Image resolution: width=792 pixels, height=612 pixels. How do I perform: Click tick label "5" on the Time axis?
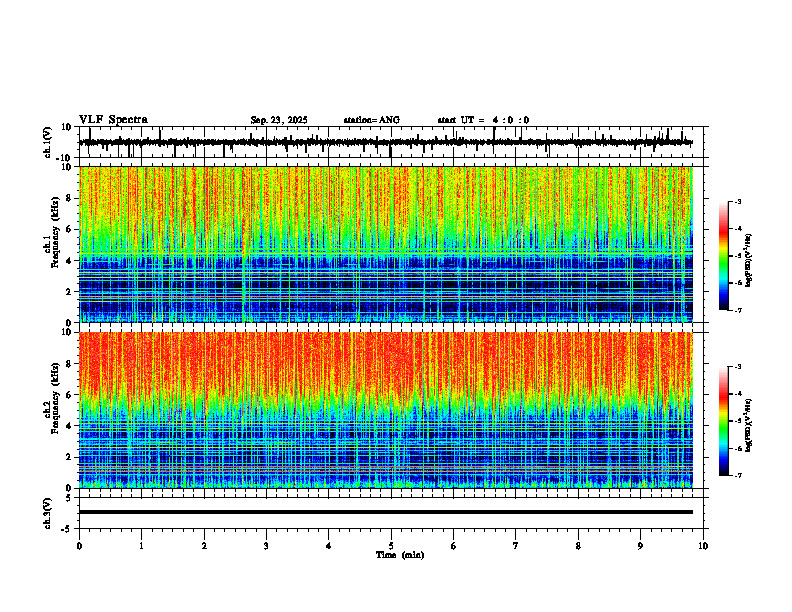[391, 546]
